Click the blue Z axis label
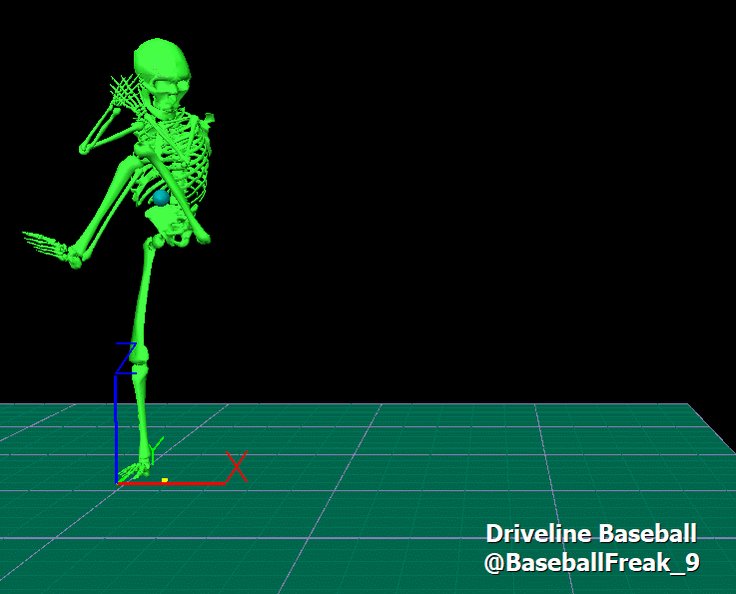 click(x=126, y=358)
